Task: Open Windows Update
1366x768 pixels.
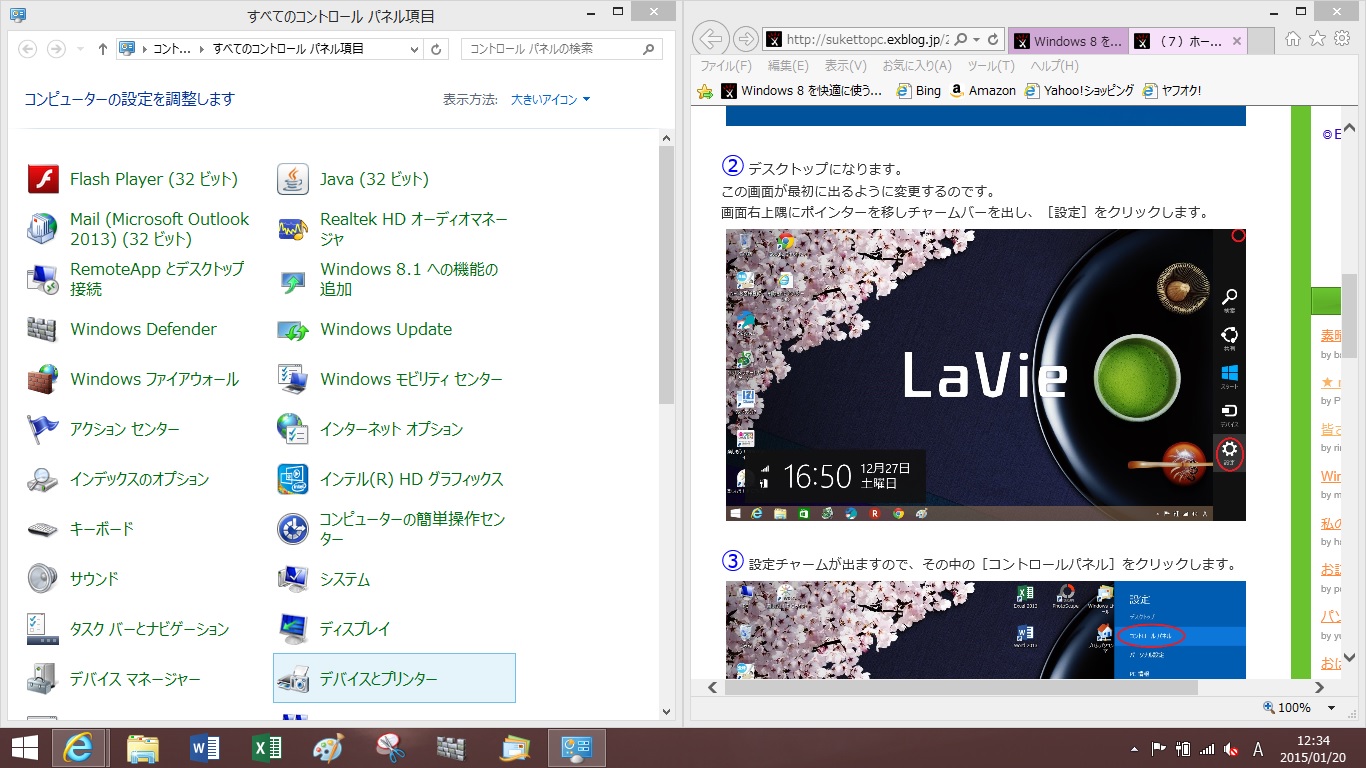Action: pos(365,329)
